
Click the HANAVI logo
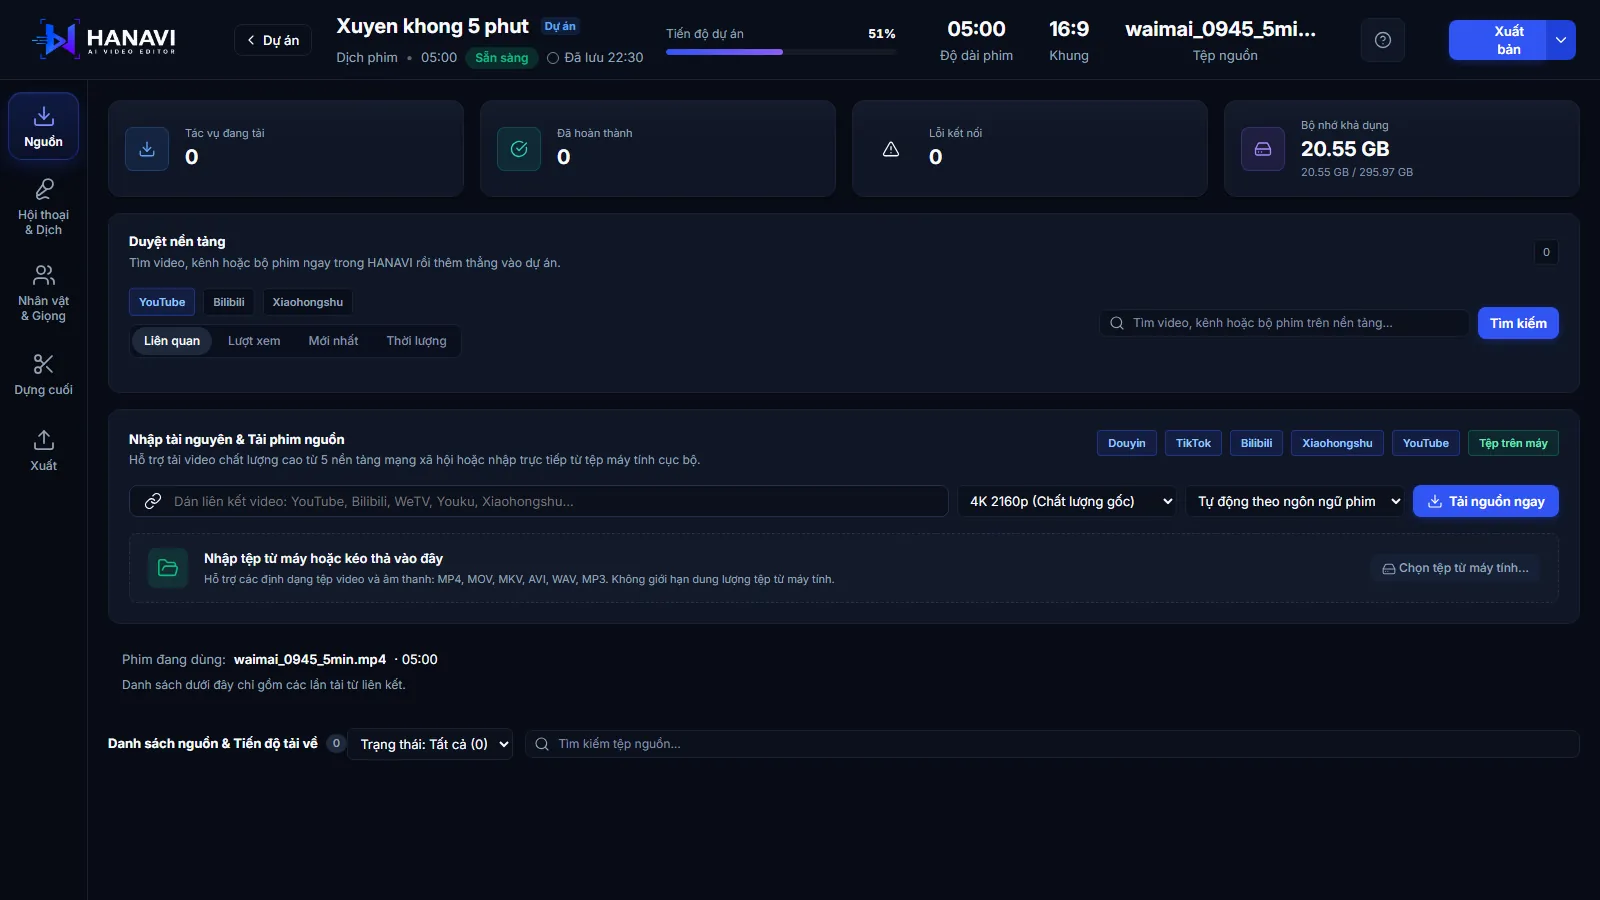[x=104, y=40]
